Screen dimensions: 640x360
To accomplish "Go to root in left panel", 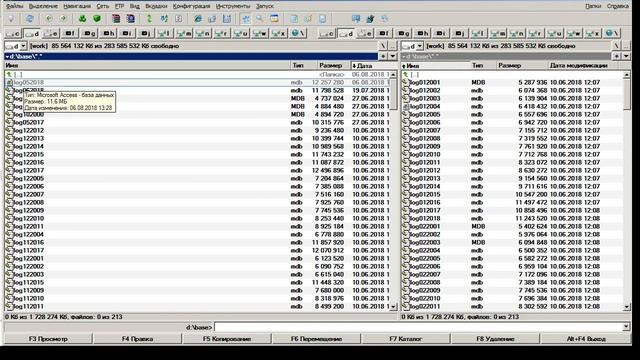I will (x=383, y=46).
